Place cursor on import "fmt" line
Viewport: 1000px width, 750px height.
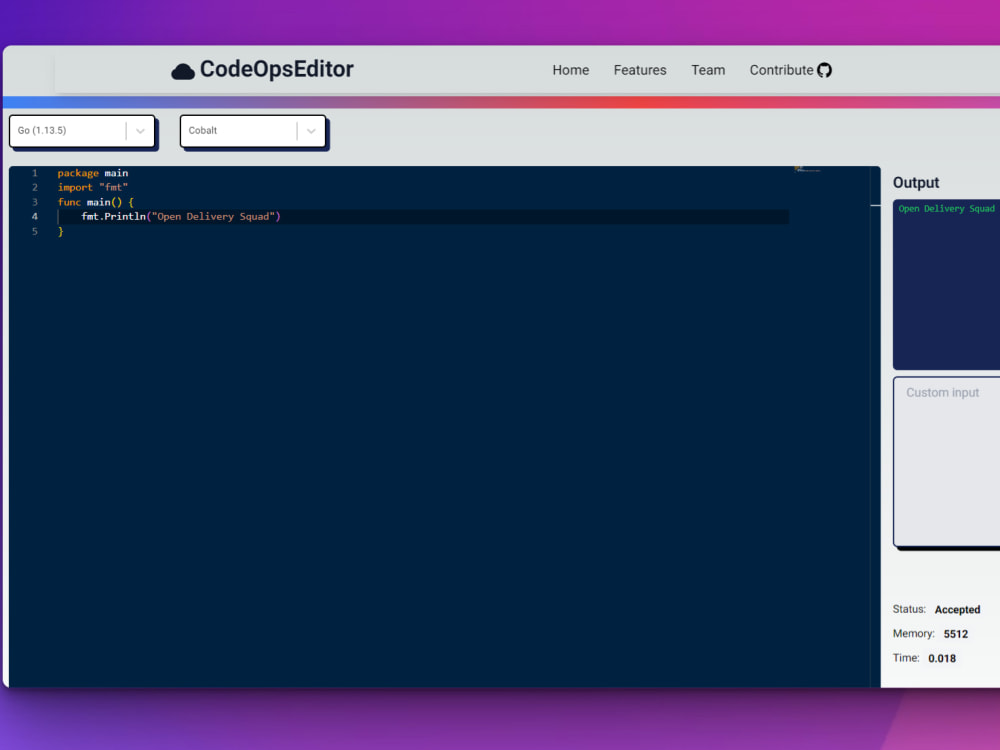tap(93, 188)
